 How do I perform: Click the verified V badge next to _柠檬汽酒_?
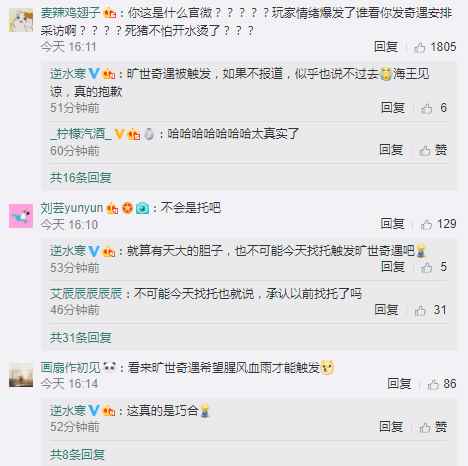tap(119, 135)
